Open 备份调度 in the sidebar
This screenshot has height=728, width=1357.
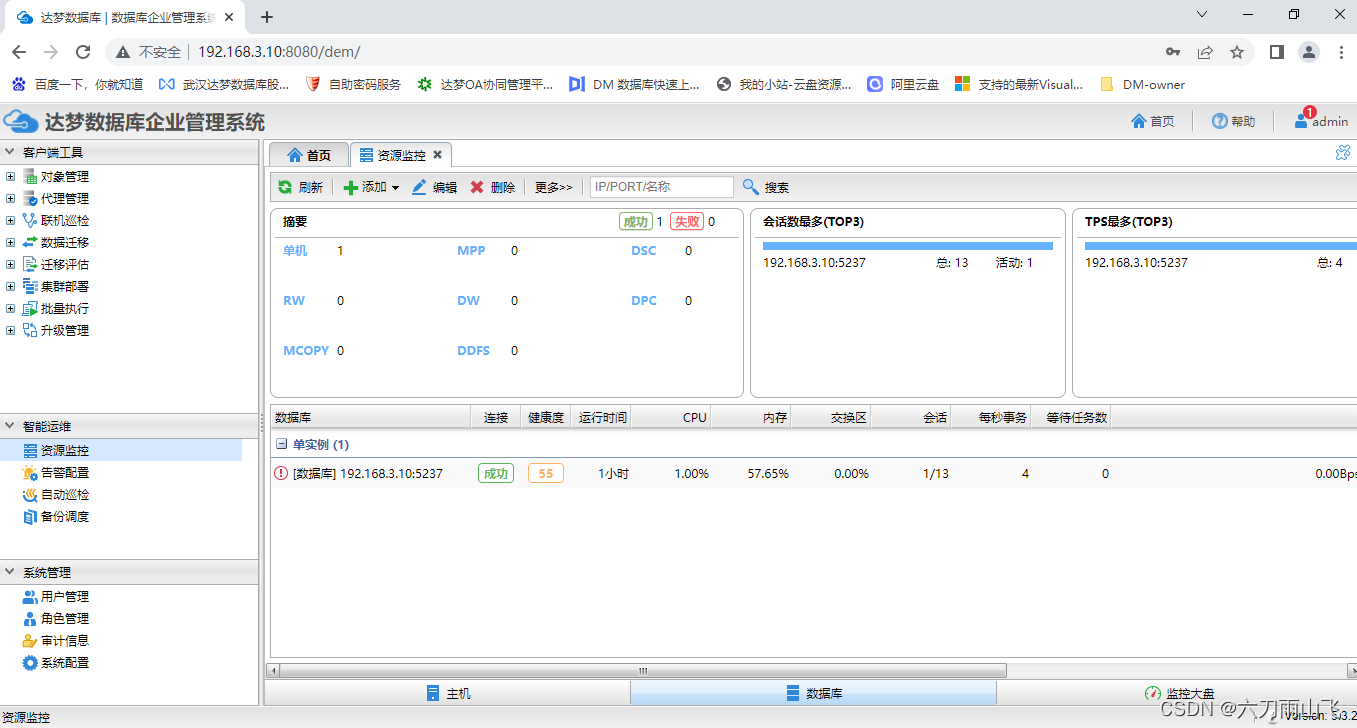[64, 516]
